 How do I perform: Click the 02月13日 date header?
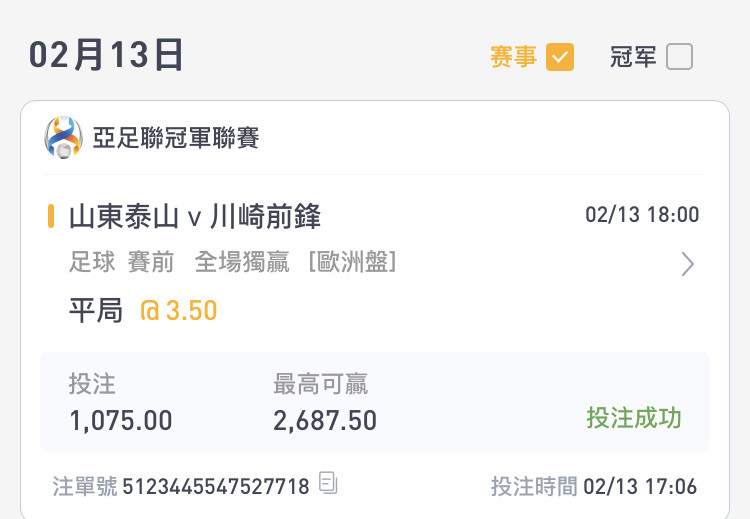point(106,55)
